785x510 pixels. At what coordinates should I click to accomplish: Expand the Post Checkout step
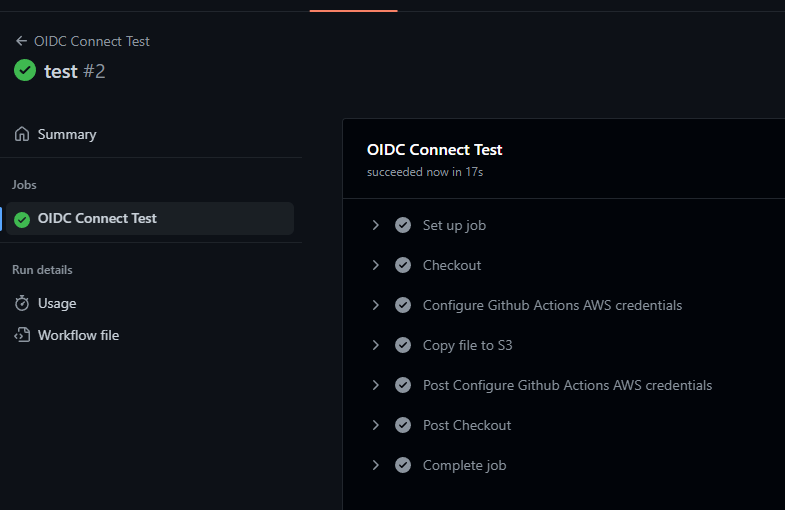tap(375, 425)
